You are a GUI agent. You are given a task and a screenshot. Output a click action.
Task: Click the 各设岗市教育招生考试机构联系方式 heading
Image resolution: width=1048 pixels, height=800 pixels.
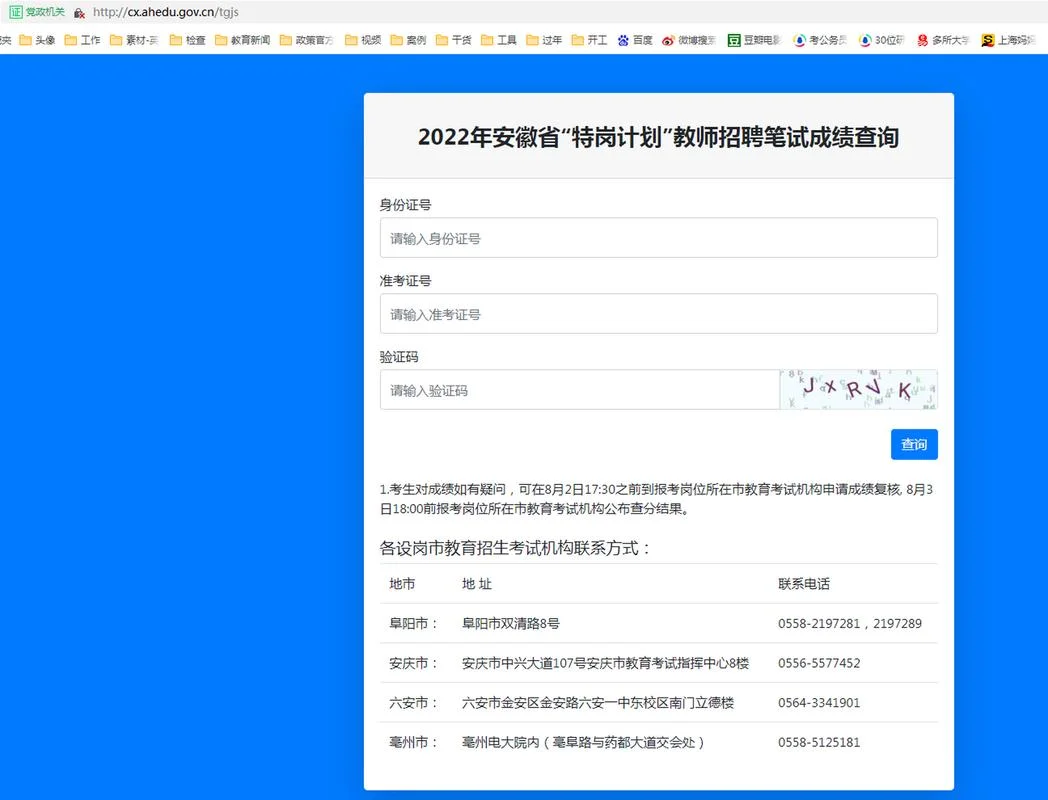point(515,548)
